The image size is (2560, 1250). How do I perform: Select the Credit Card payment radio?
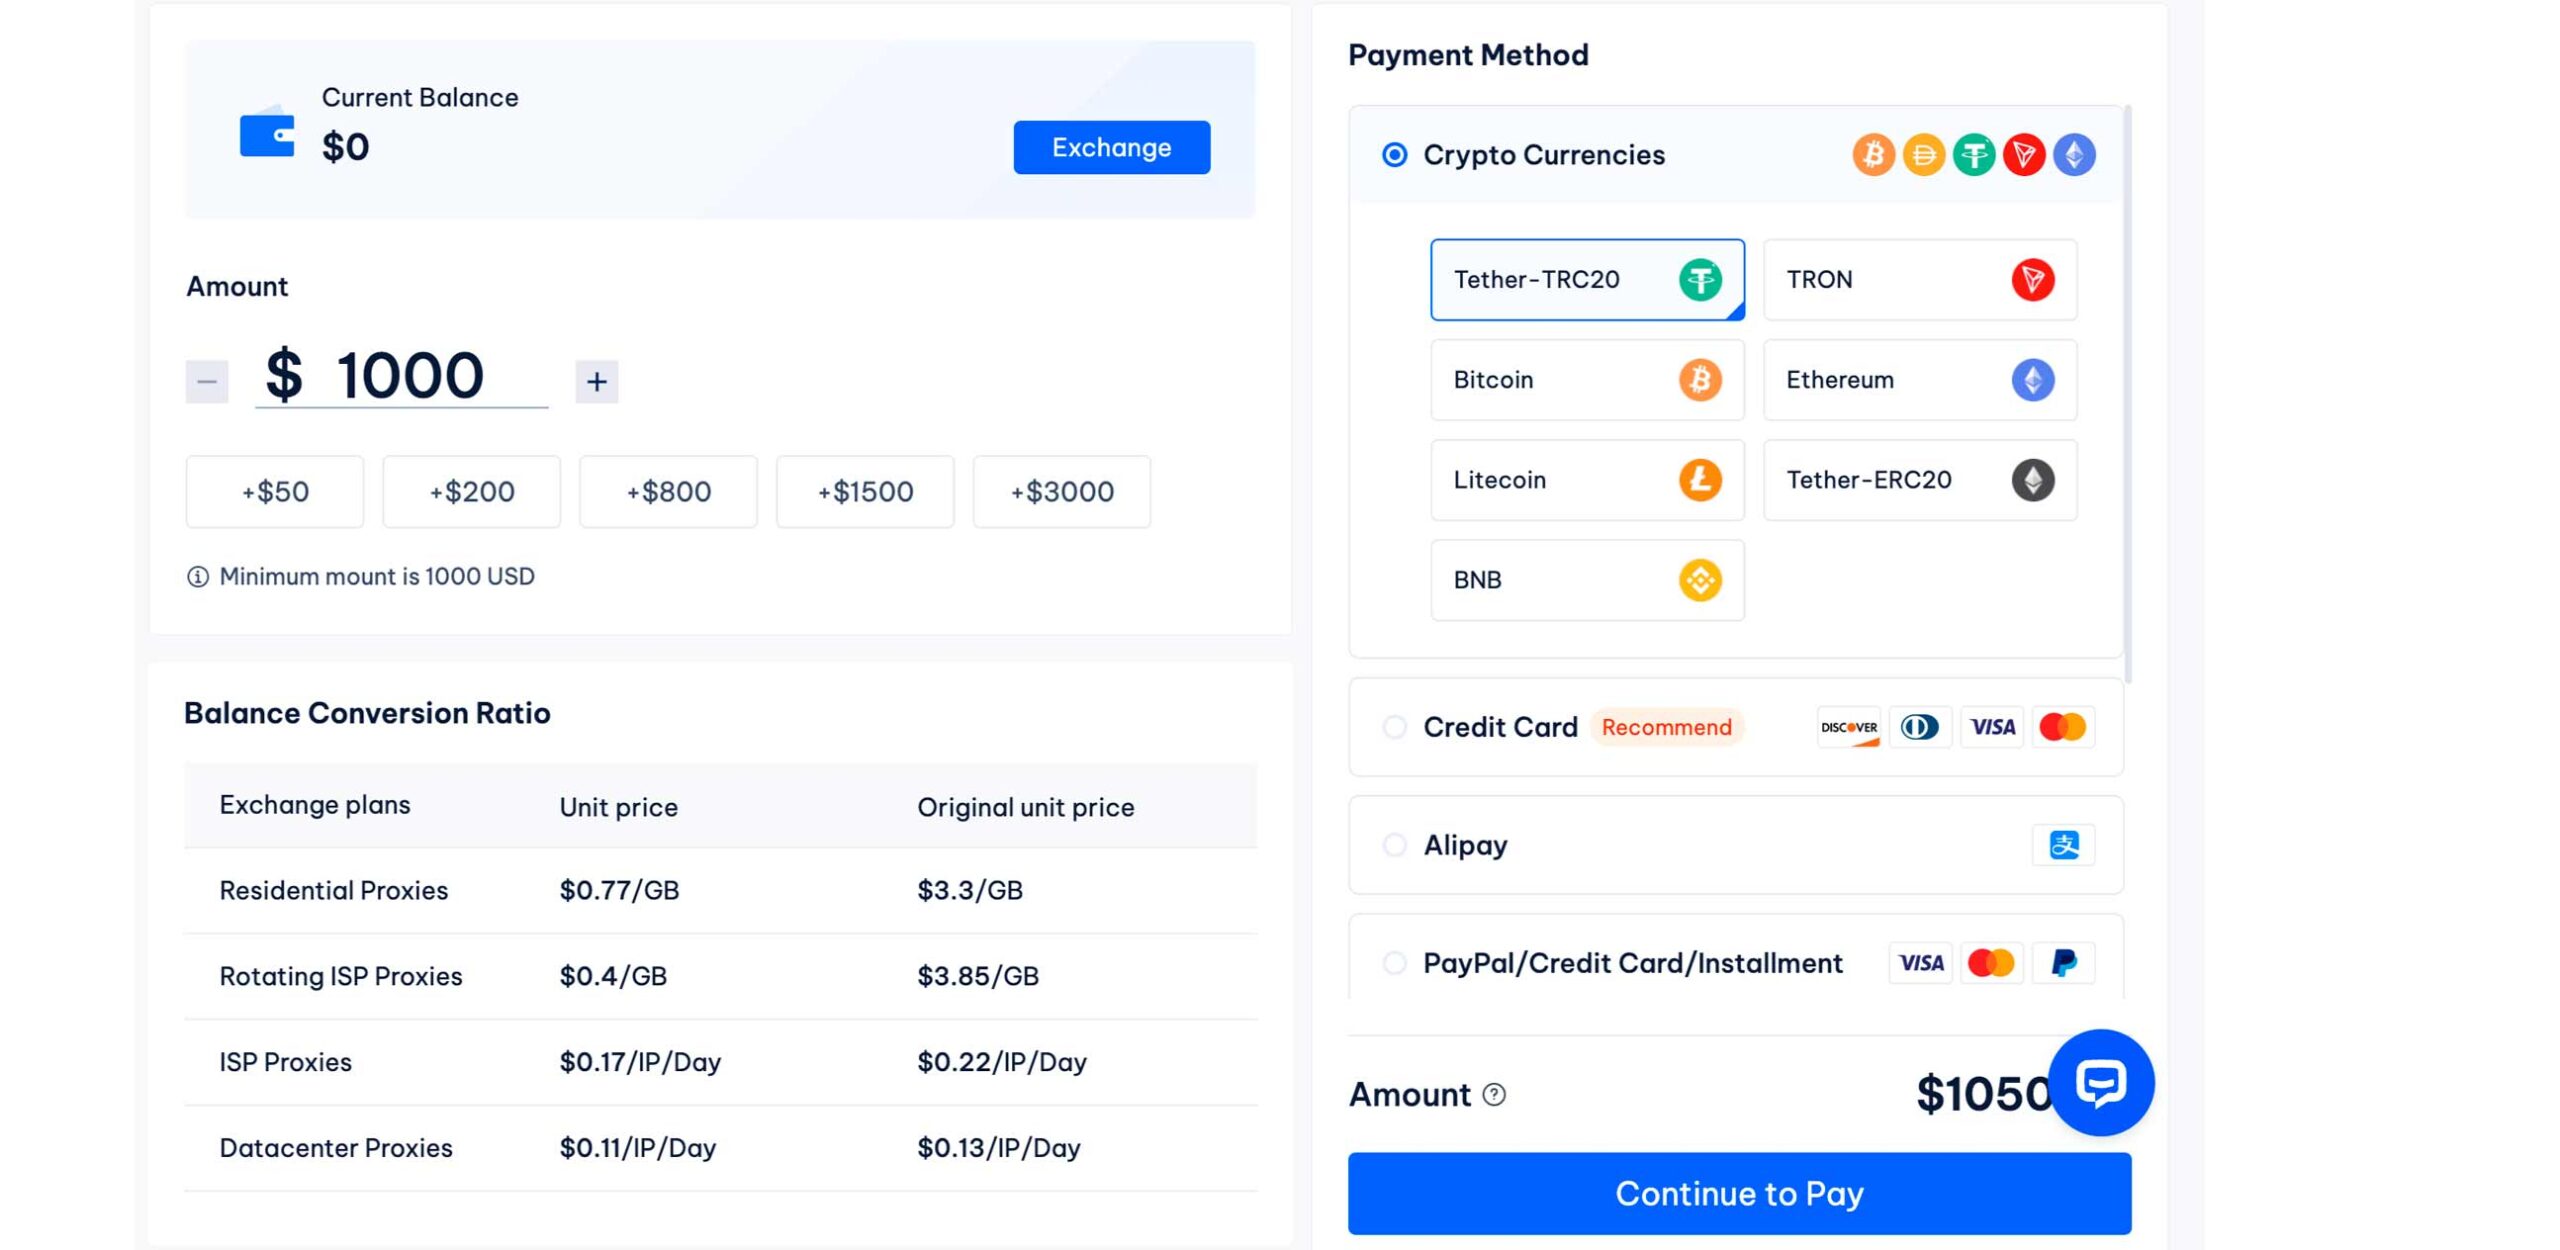tap(1394, 727)
